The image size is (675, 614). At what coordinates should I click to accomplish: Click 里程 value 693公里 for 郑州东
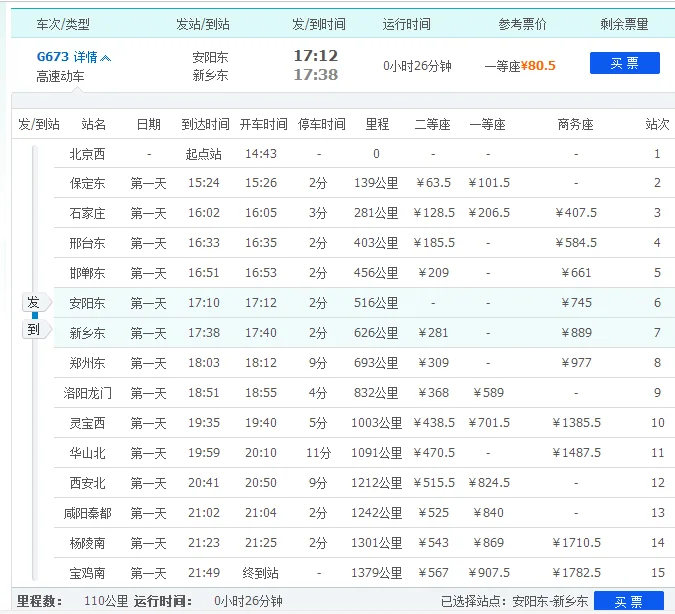(376, 363)
